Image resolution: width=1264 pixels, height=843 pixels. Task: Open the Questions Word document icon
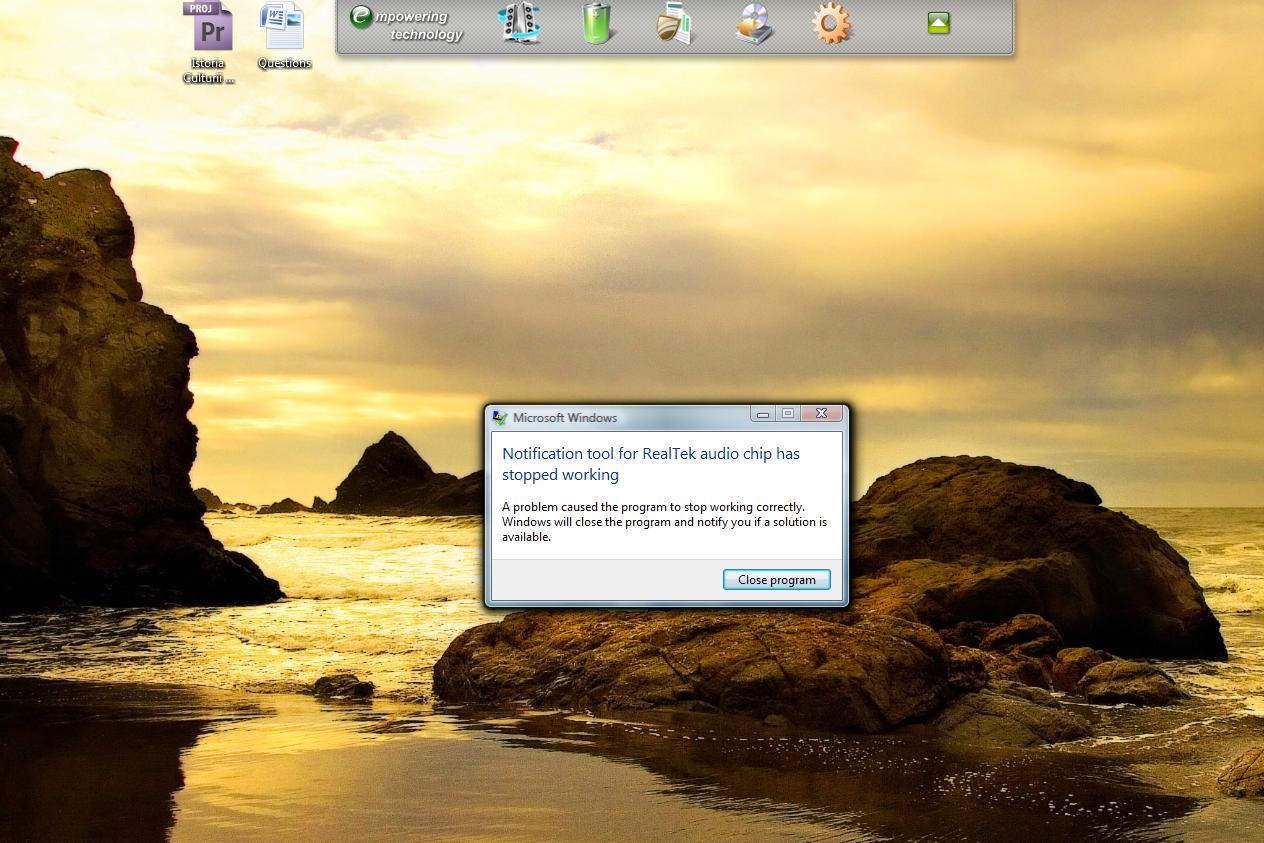284,36
